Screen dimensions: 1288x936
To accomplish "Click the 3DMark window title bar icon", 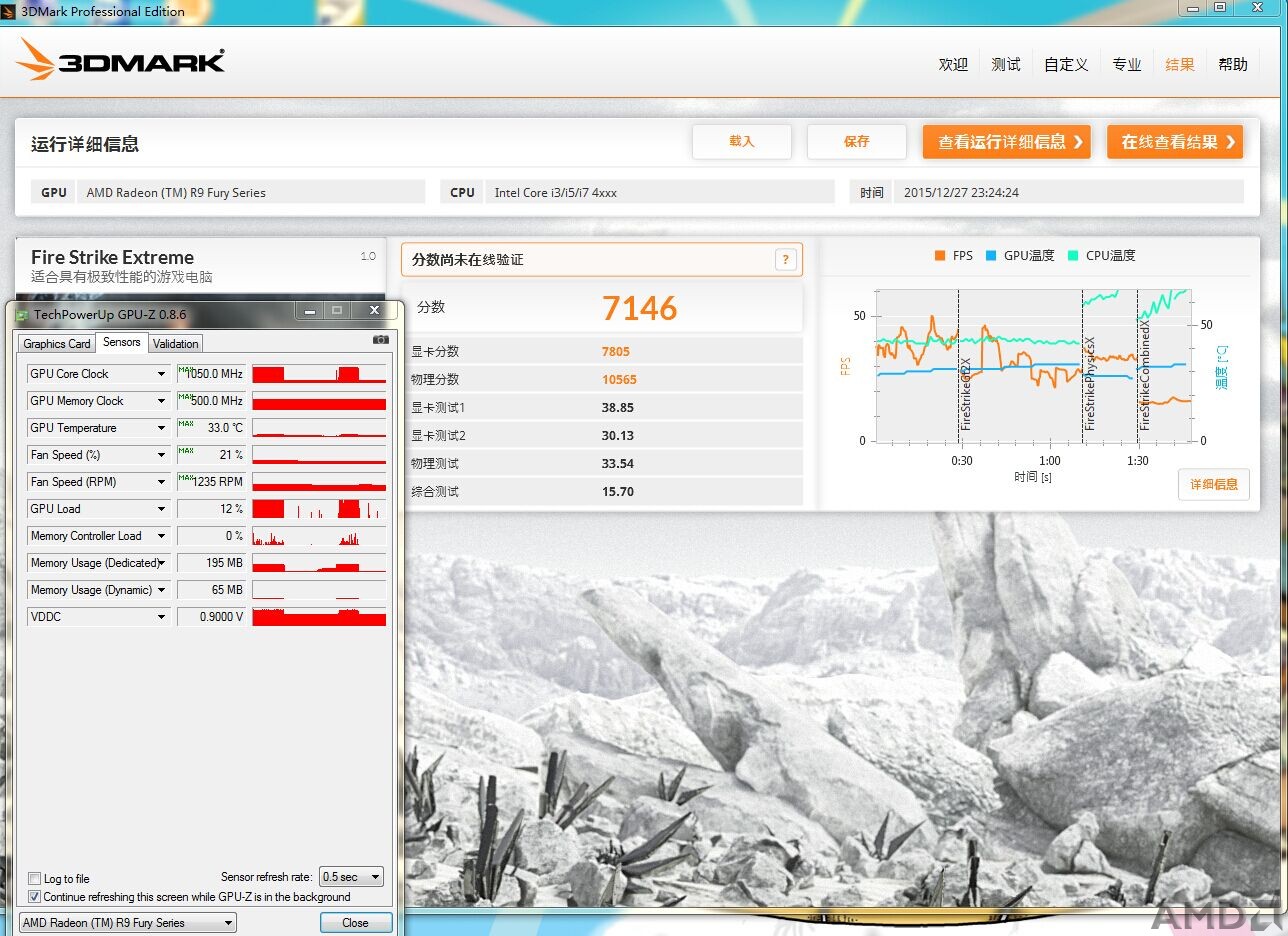I will (9, 11).
